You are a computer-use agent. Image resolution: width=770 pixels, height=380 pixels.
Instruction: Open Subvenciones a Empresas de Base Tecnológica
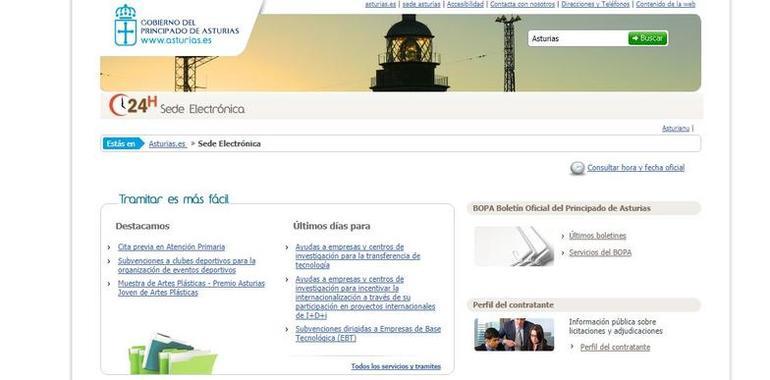pos(368,333)
